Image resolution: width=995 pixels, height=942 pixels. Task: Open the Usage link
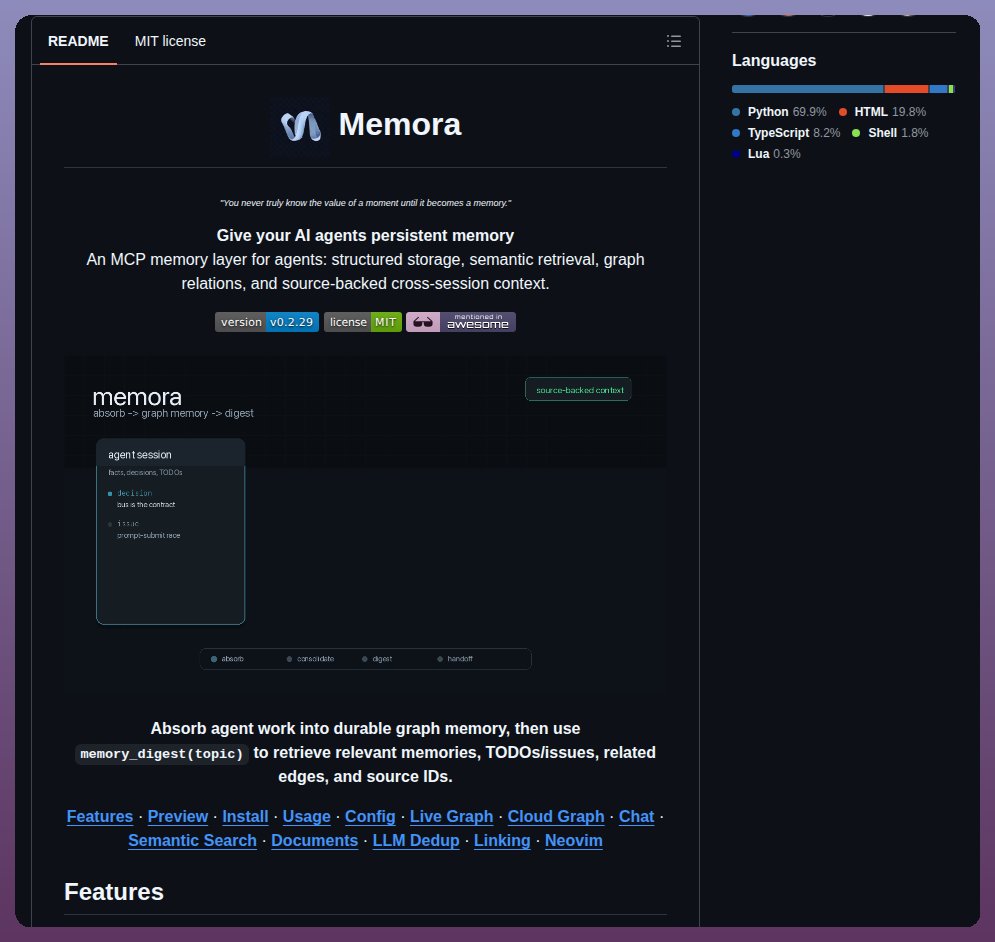[306, 816]
